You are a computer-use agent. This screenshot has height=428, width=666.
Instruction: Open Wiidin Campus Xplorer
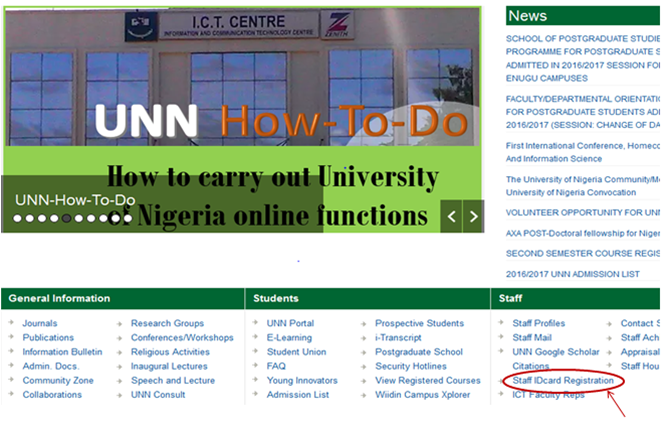coord(423,395)
